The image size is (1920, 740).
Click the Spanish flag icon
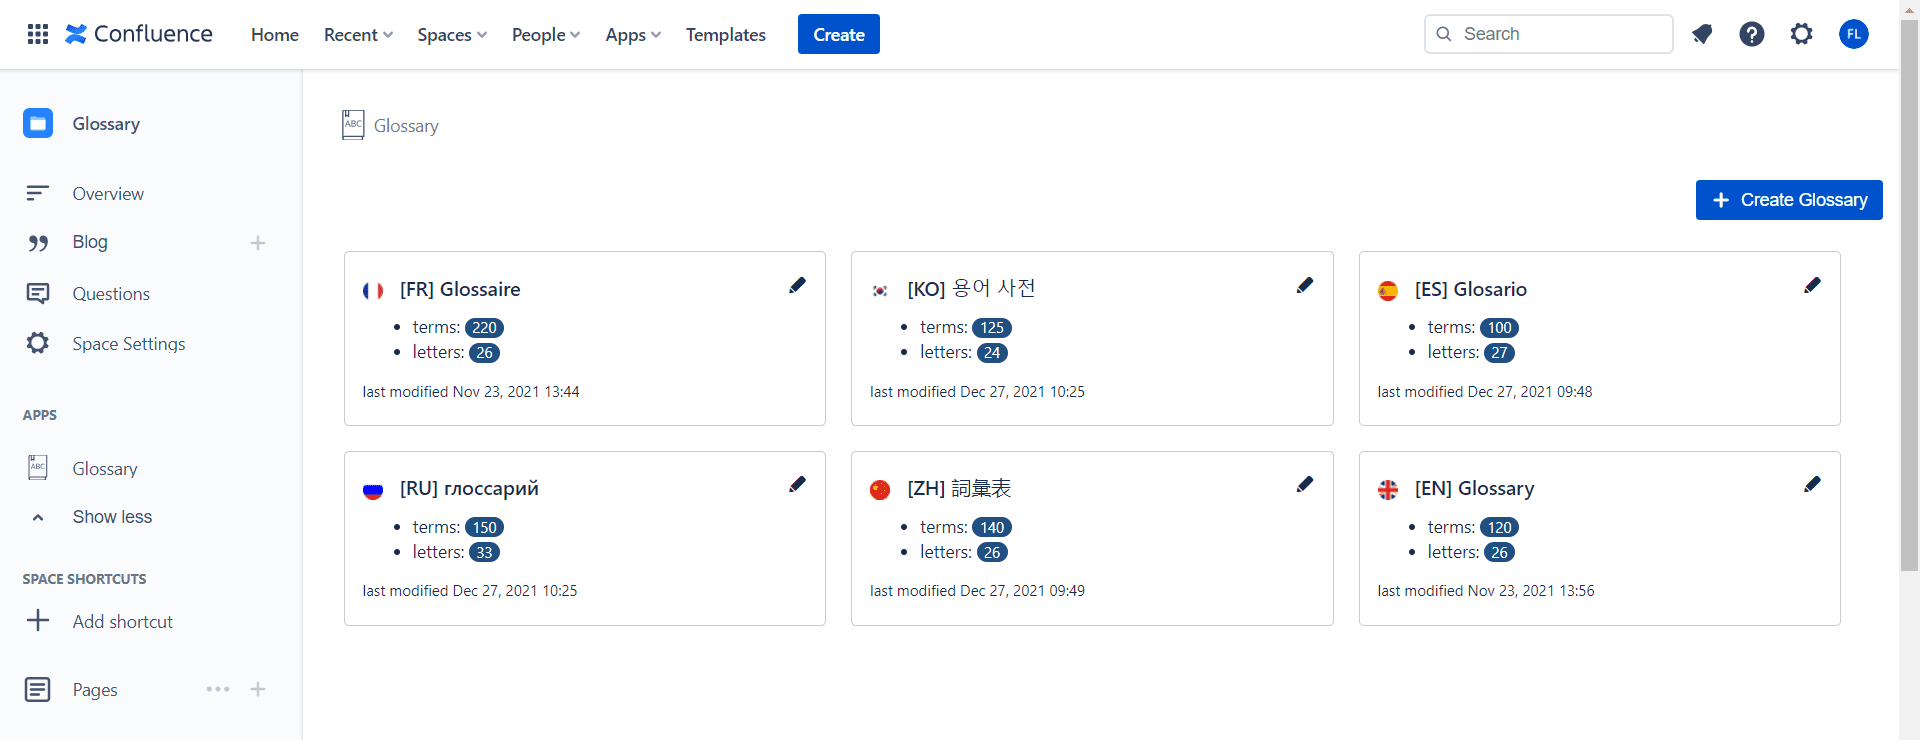1388,291
